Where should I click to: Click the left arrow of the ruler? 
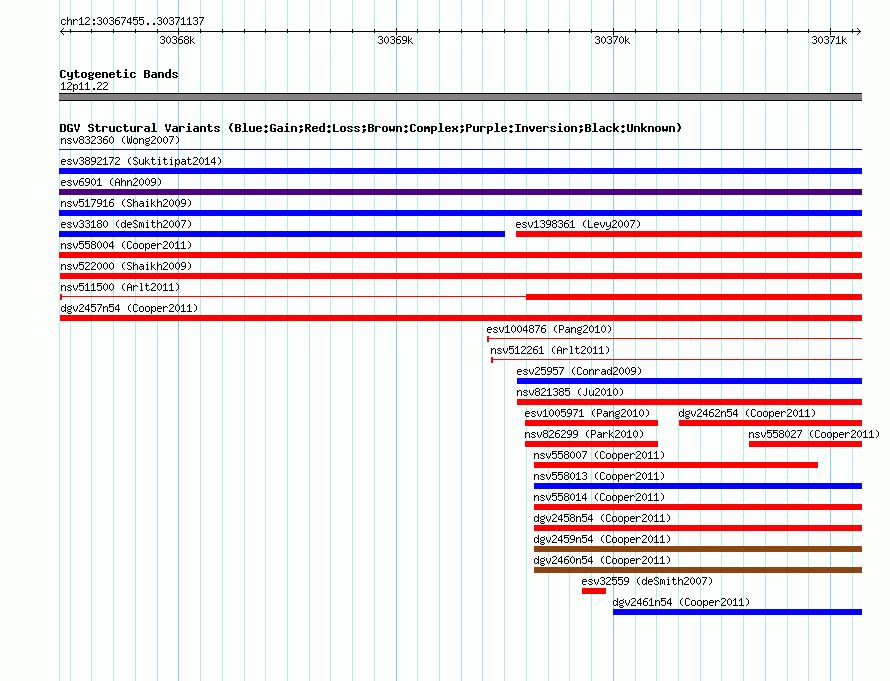[x=63, y=31]
